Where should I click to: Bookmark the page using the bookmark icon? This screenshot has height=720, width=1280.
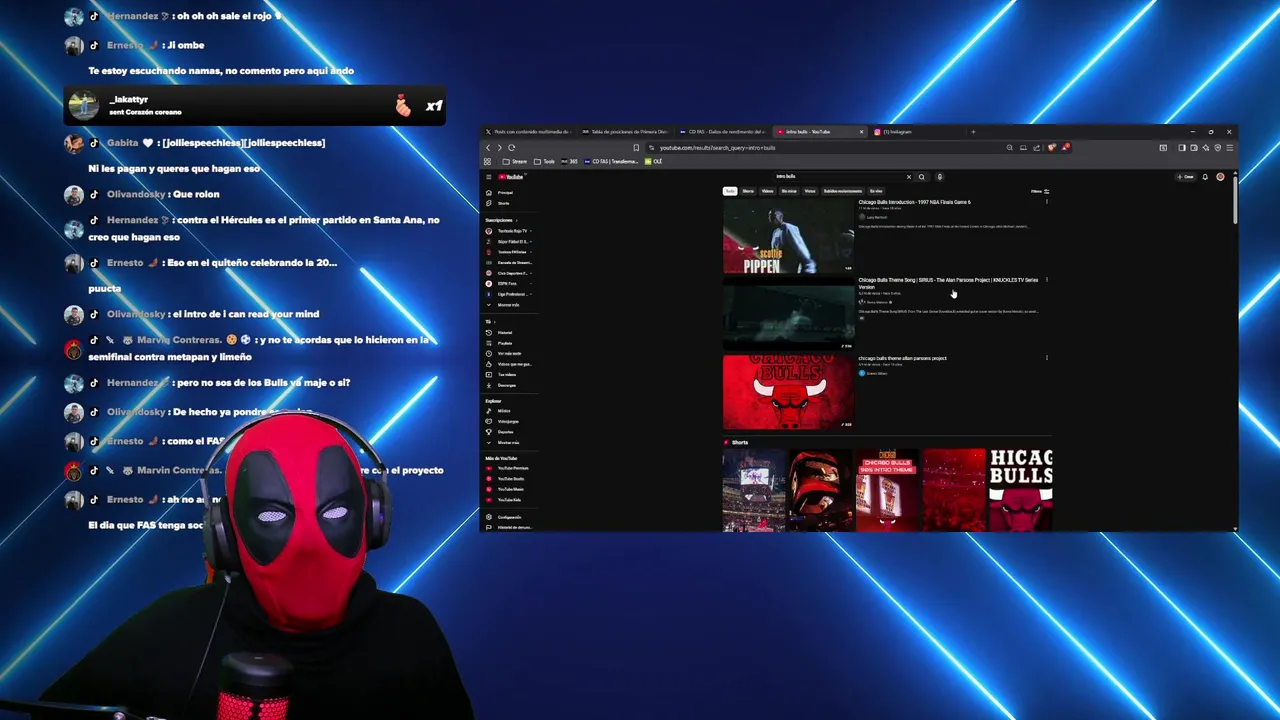(x=636, y=148)
